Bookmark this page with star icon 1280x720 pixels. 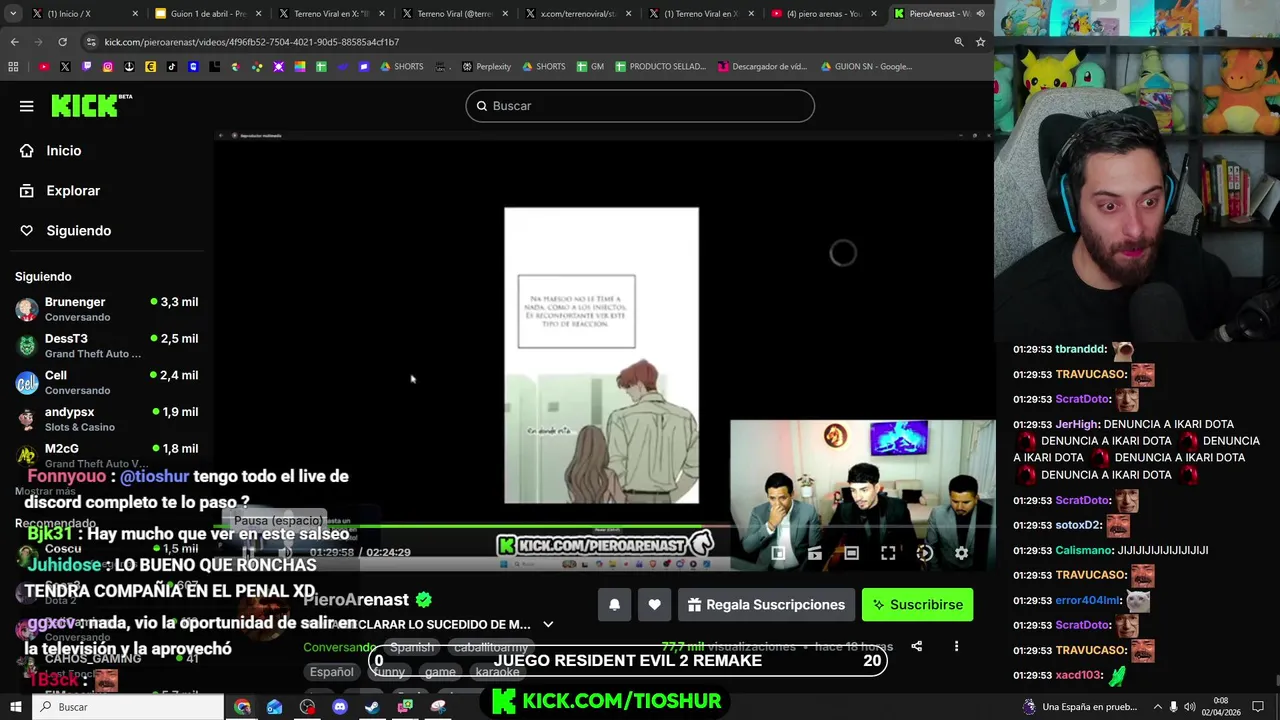tap(980, 42)
